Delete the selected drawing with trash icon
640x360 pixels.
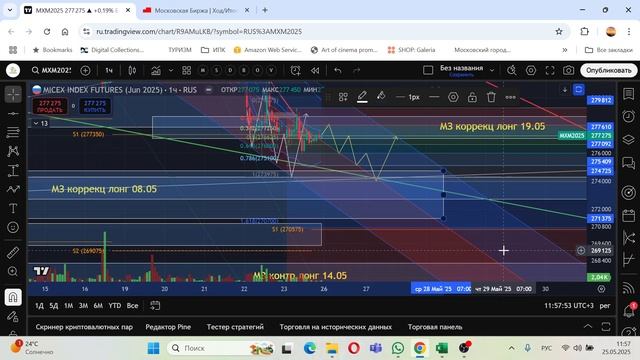point(491,97)
